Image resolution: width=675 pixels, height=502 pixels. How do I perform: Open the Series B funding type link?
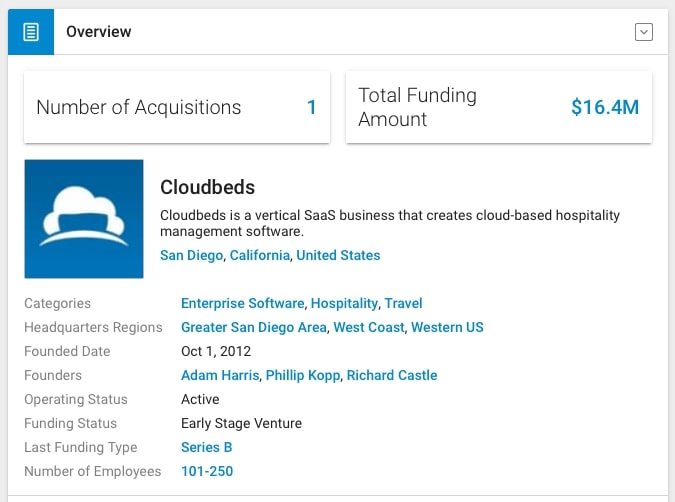(207, 447)
